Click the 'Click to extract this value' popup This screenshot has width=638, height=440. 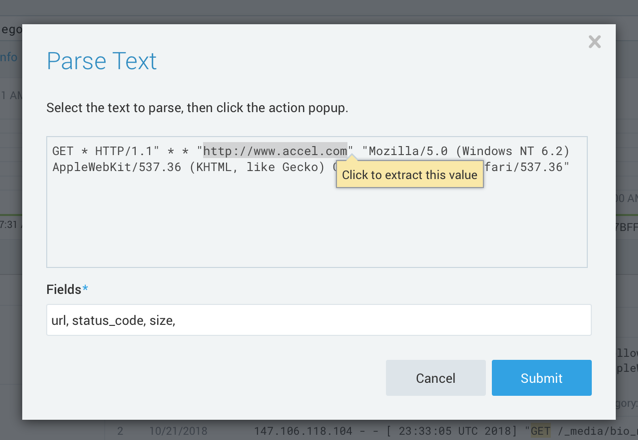[x=410, y=175]
